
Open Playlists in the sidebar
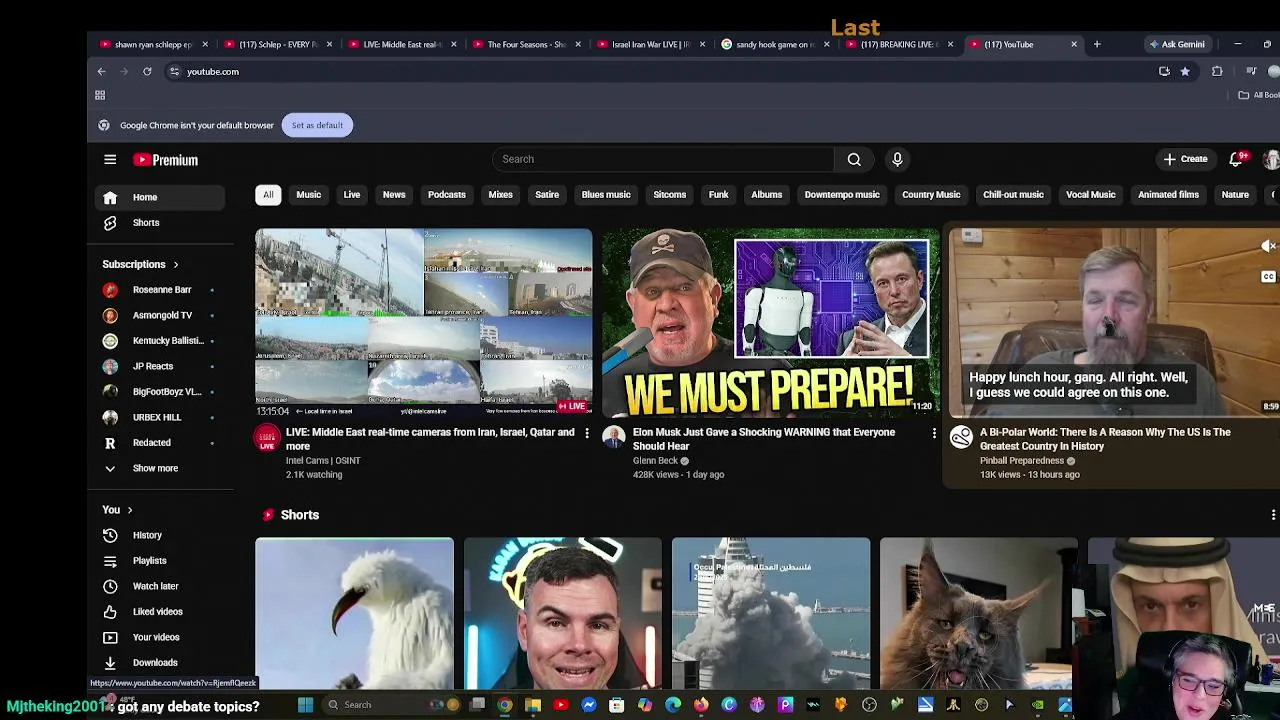(162, 561)
